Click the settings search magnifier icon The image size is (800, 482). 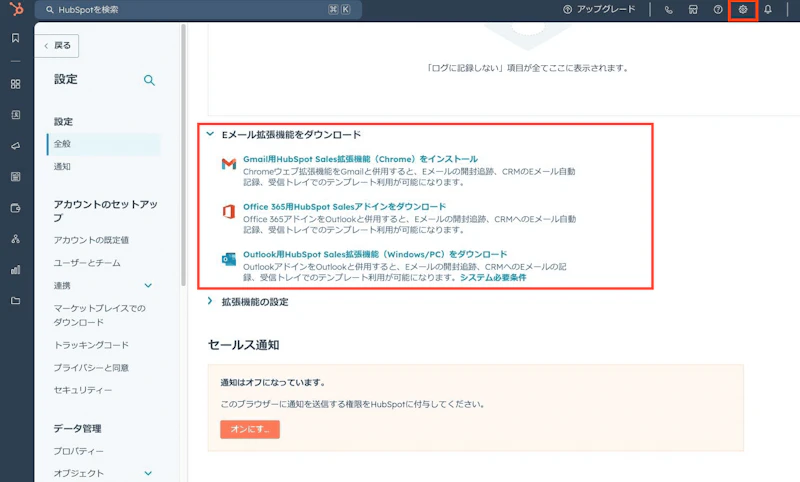[149, 80]
